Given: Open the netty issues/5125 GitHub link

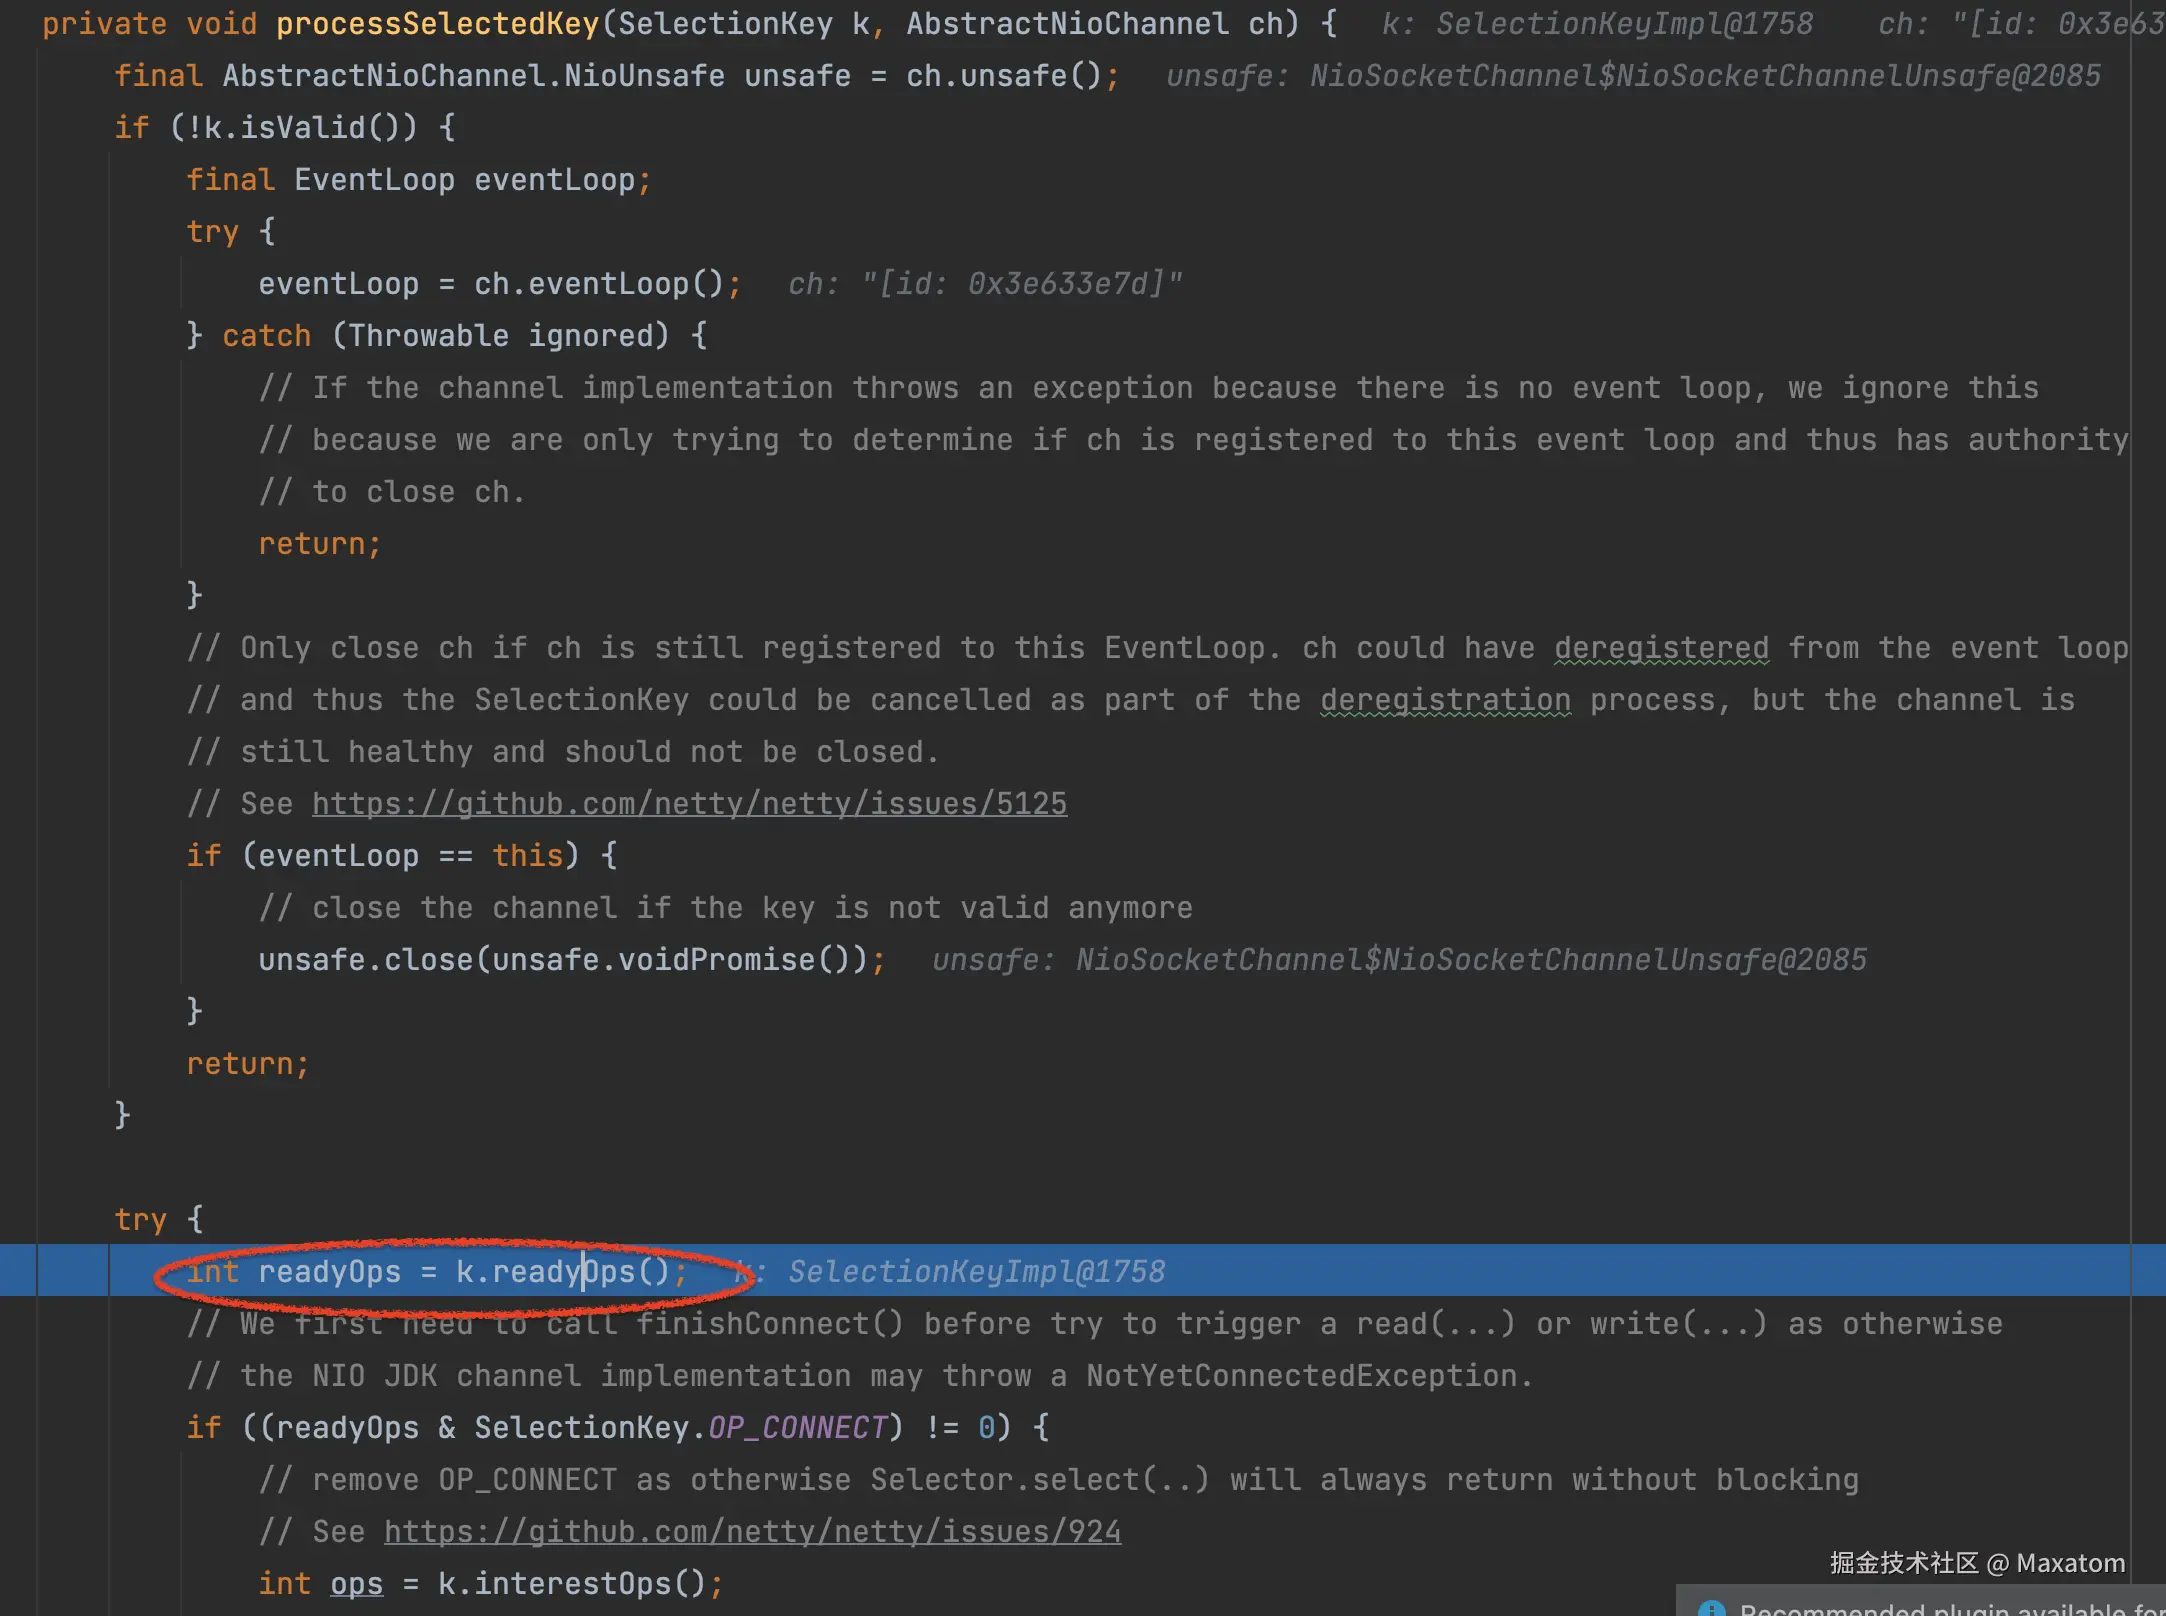Looking at the screenshot, I should pos(689,804).
